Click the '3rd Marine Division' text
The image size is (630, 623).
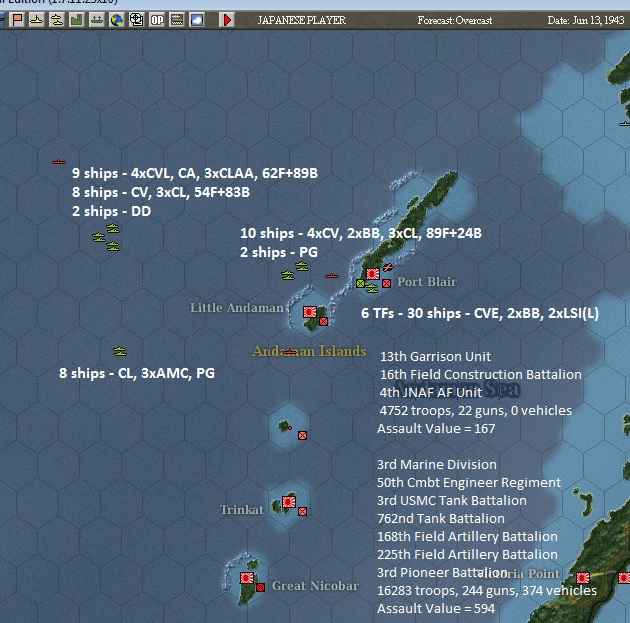pyautogui.click(x=437, y=465)
